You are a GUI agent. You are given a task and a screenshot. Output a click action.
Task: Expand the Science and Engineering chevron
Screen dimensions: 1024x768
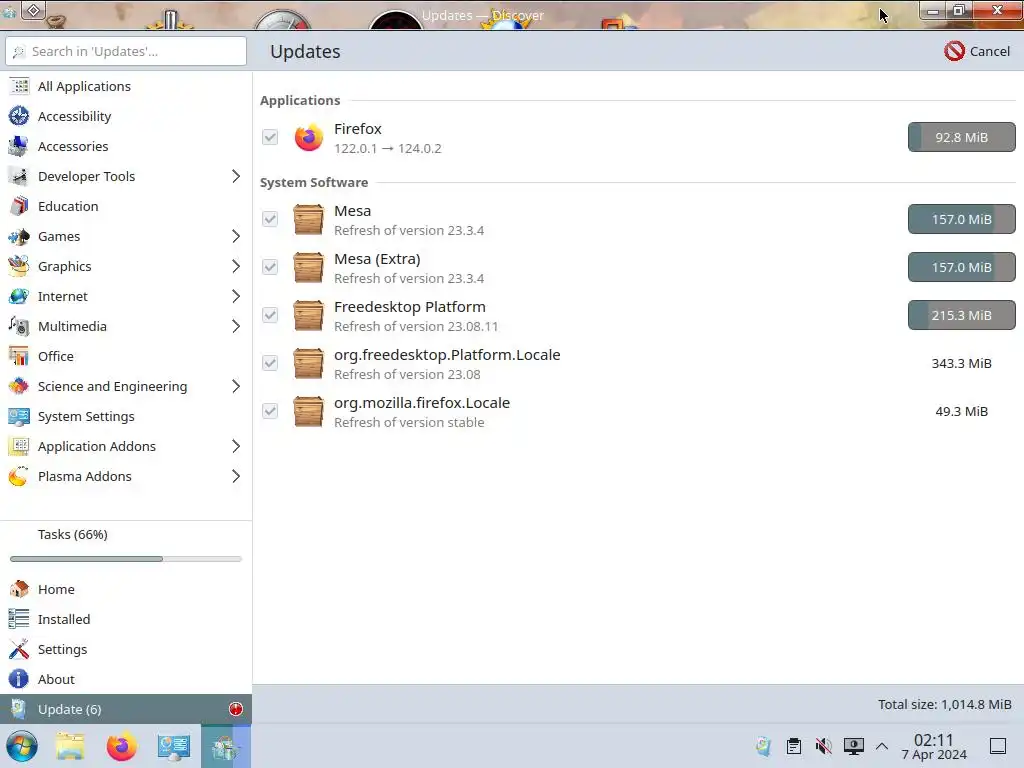pyautogui.click(x=236, y=387)
